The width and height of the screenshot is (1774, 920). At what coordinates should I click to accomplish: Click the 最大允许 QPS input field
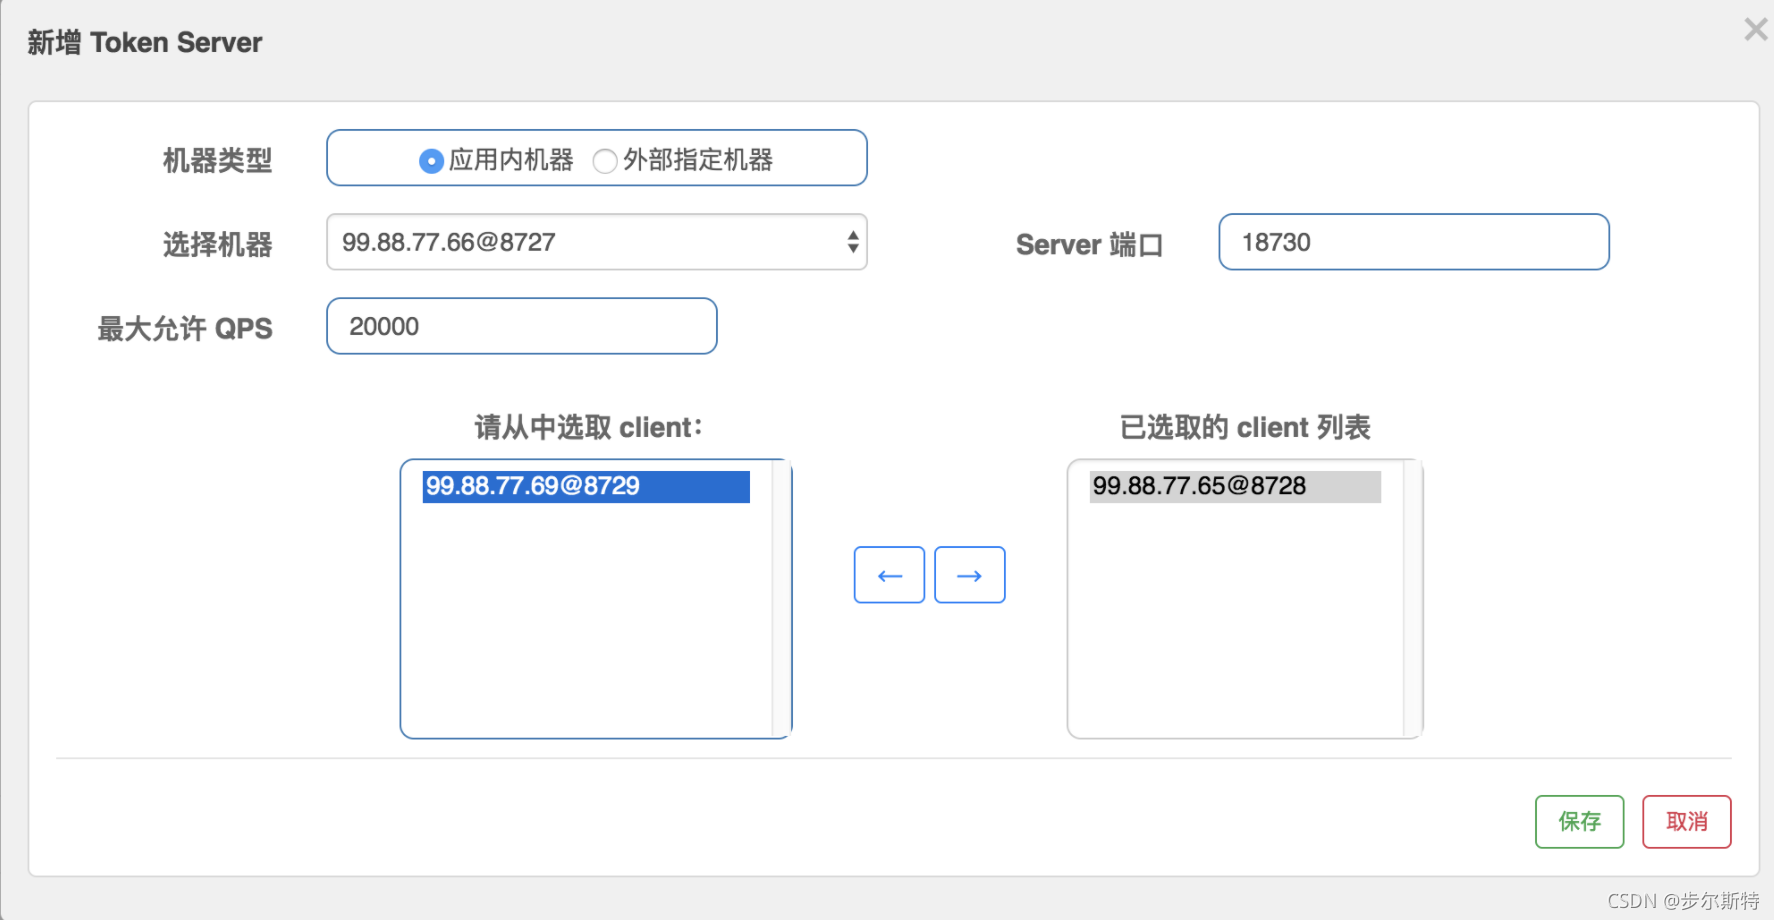click(x=521, y=326)
